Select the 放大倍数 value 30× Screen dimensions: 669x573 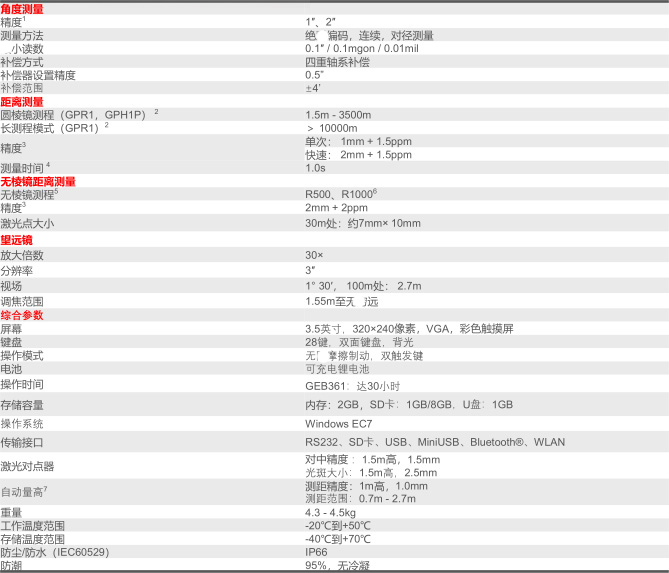(314, 255)
